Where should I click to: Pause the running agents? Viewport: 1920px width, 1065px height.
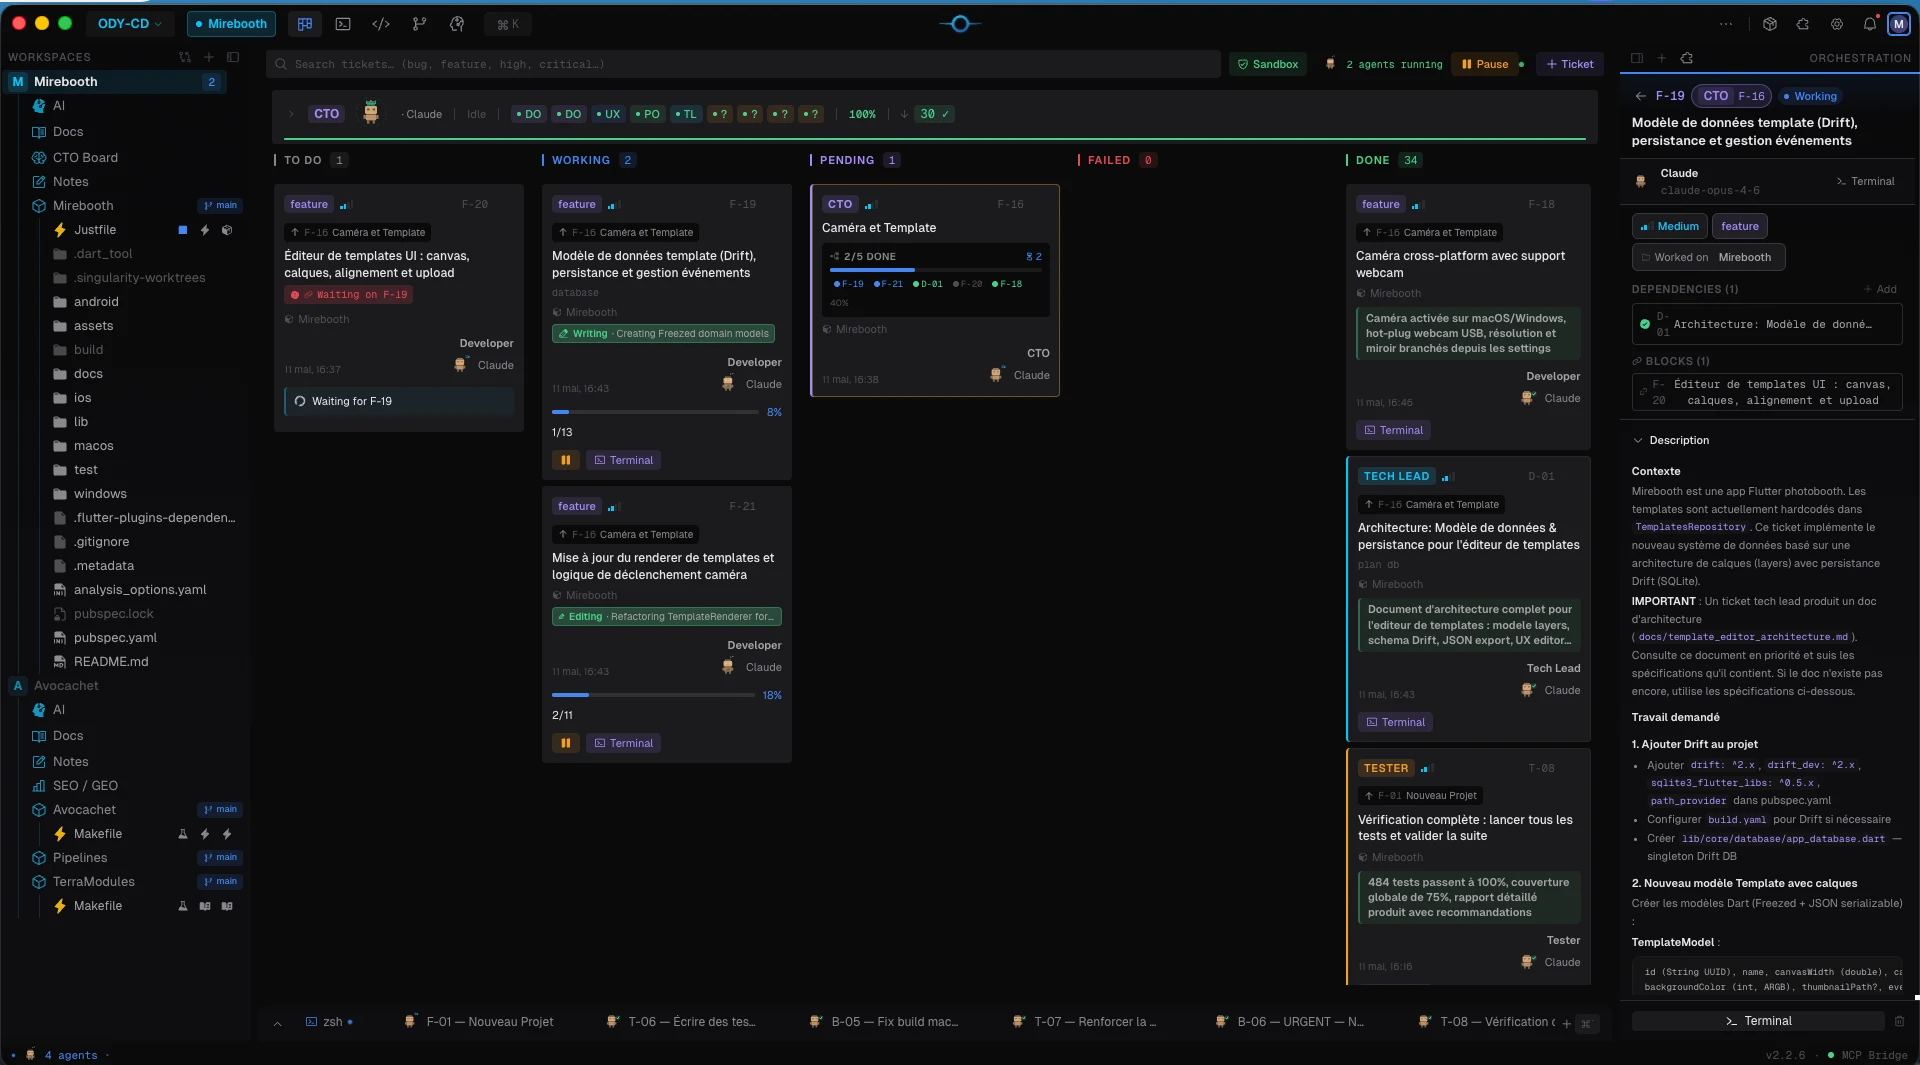[1485, 64]
